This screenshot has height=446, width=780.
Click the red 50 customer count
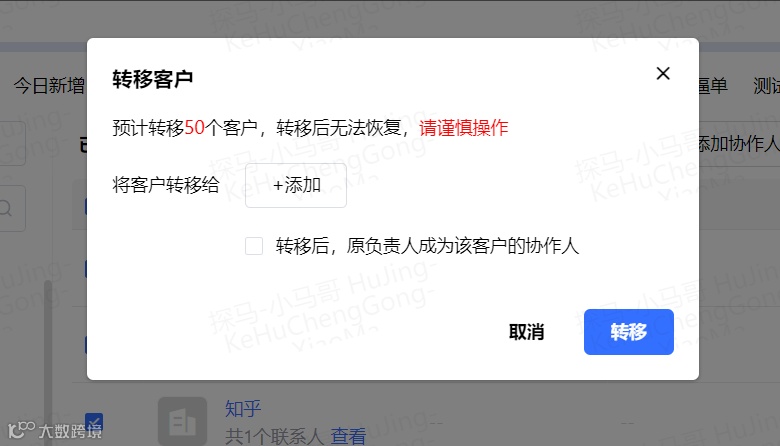(195, 128)
